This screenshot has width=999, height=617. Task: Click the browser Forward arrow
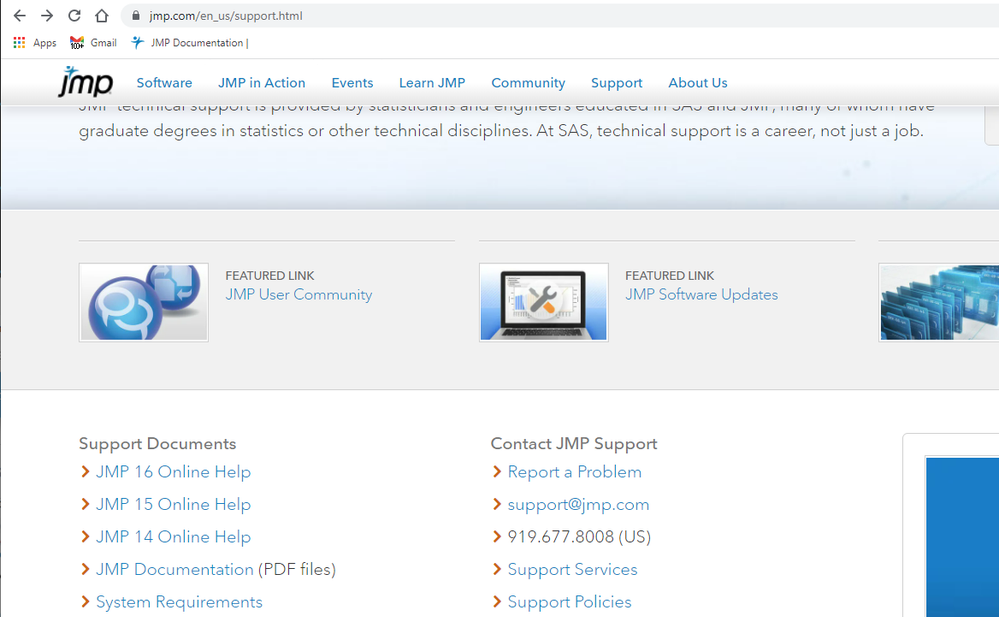tap(47, 16)
